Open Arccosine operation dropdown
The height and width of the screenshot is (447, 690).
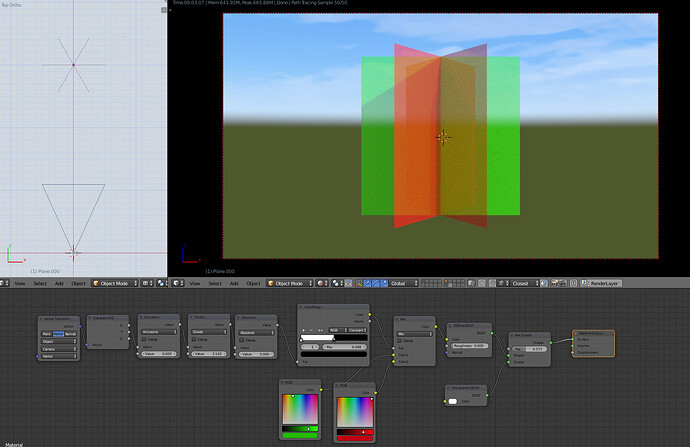click(x=159, y=332)
